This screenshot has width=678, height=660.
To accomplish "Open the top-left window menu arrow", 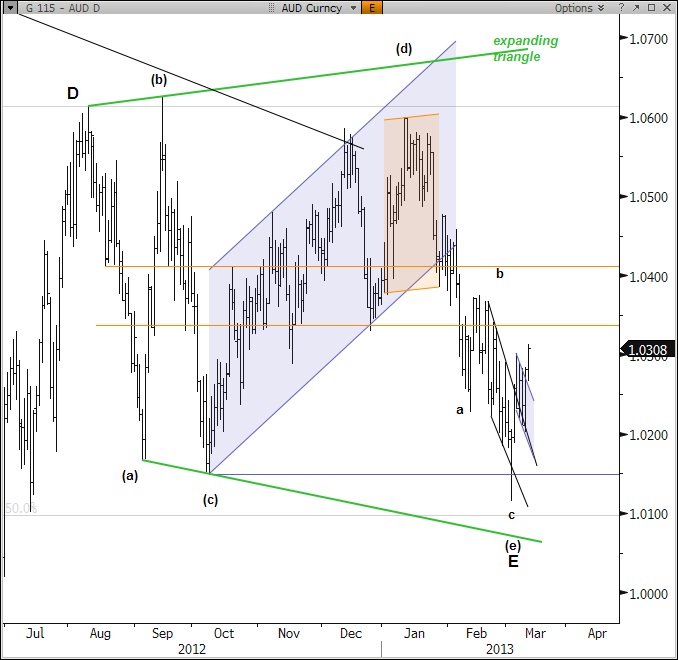I will [10, 8].
